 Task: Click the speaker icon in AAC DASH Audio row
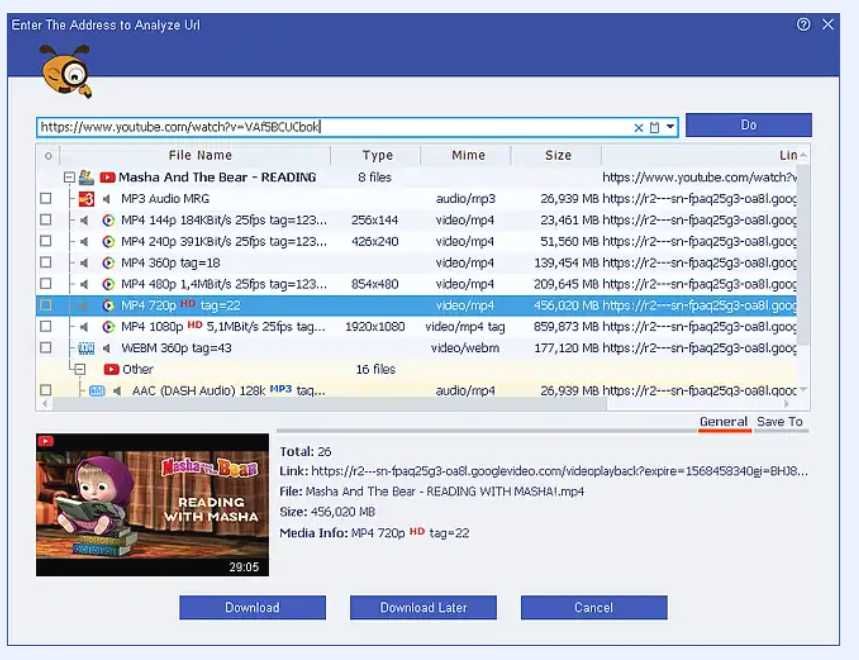click(117, 391)
